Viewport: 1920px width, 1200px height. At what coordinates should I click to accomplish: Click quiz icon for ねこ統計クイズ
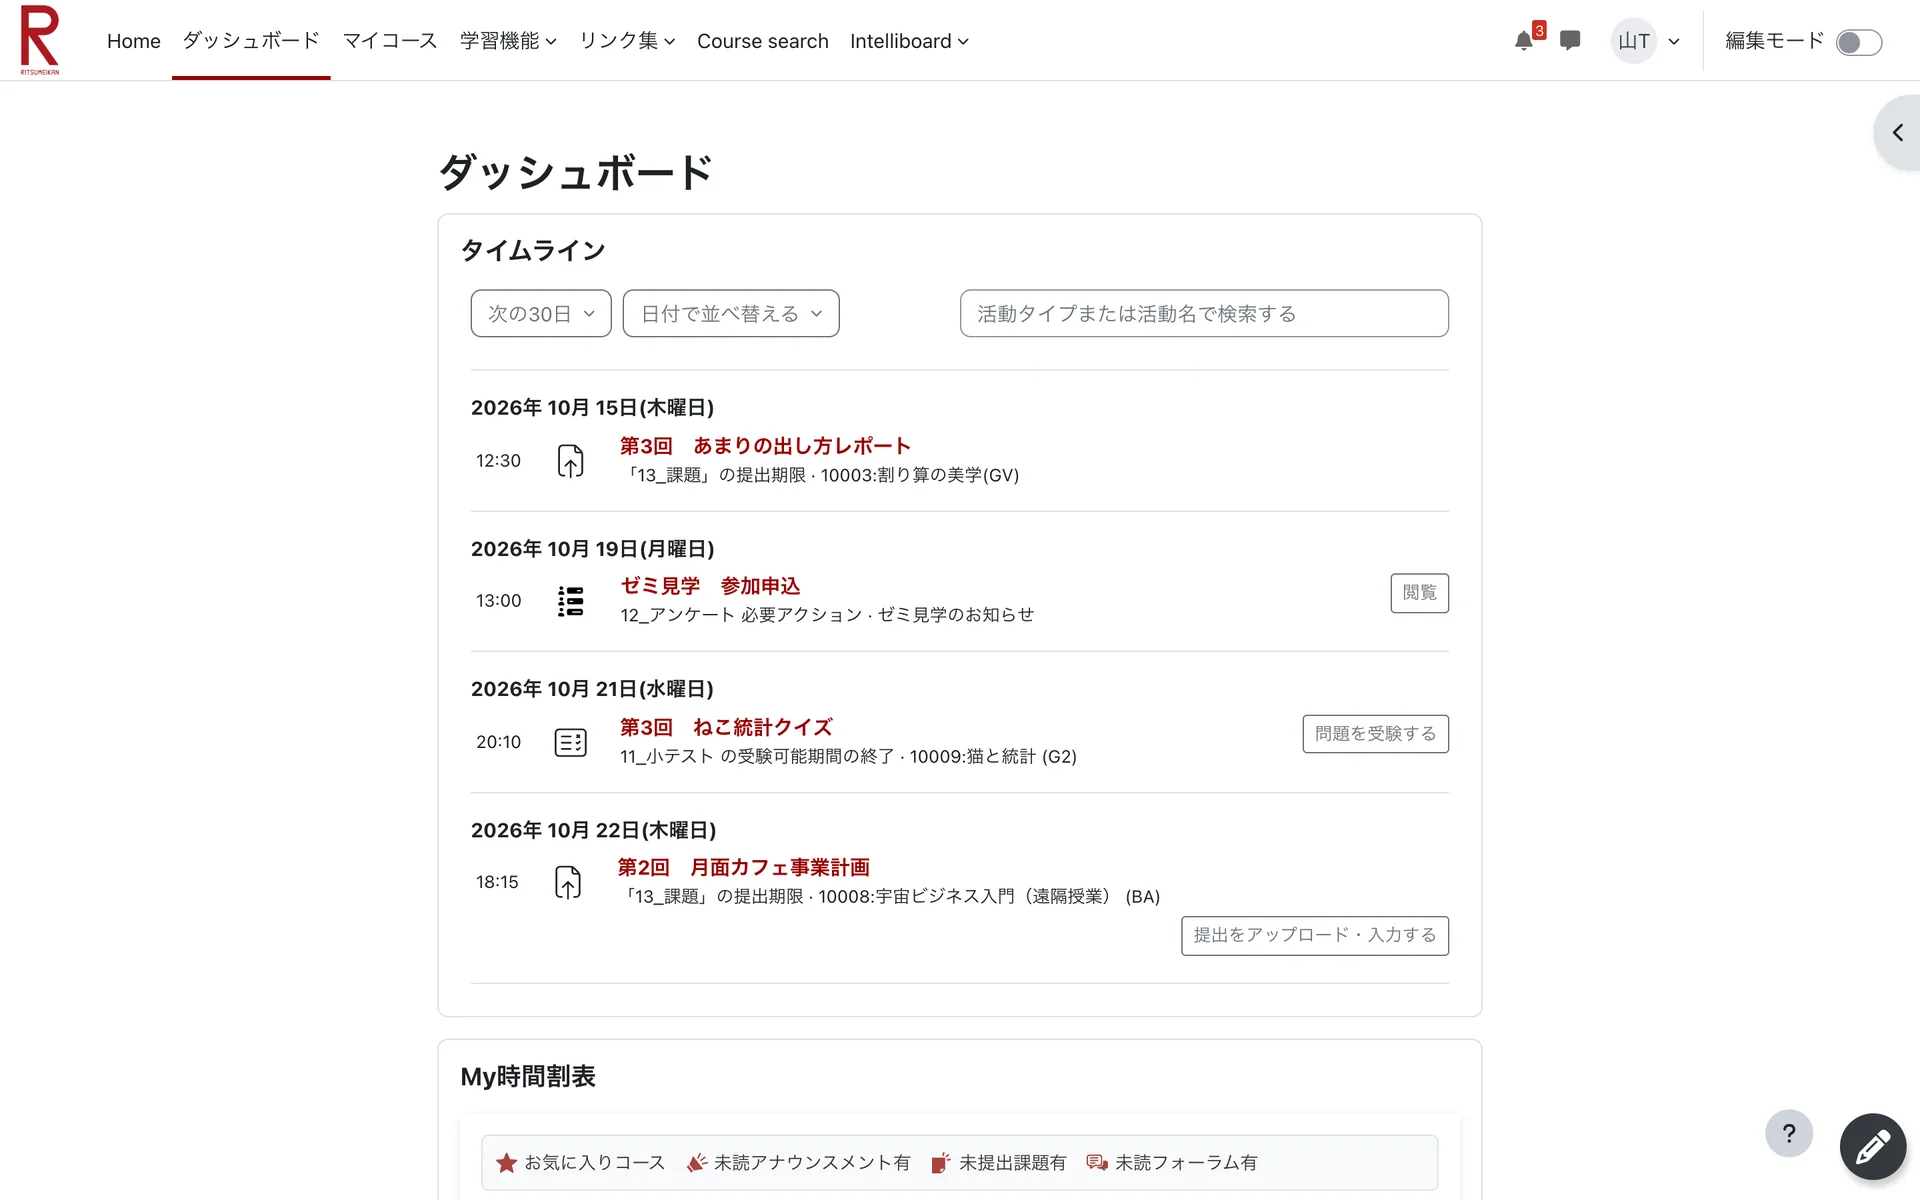(x=570, y=742)
